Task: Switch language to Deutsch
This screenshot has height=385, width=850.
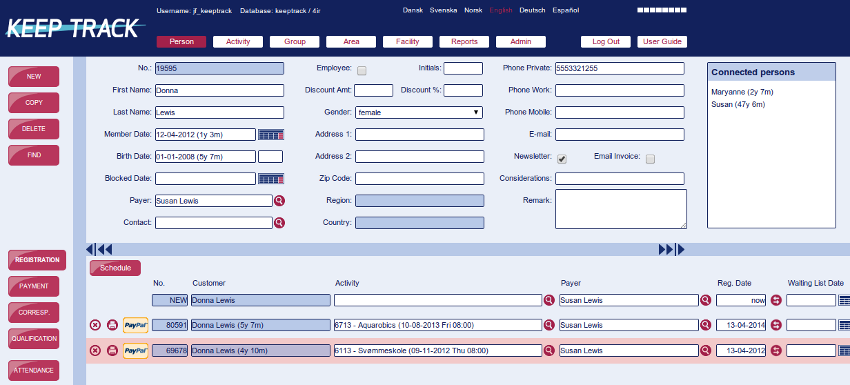Action: point(532,10)
